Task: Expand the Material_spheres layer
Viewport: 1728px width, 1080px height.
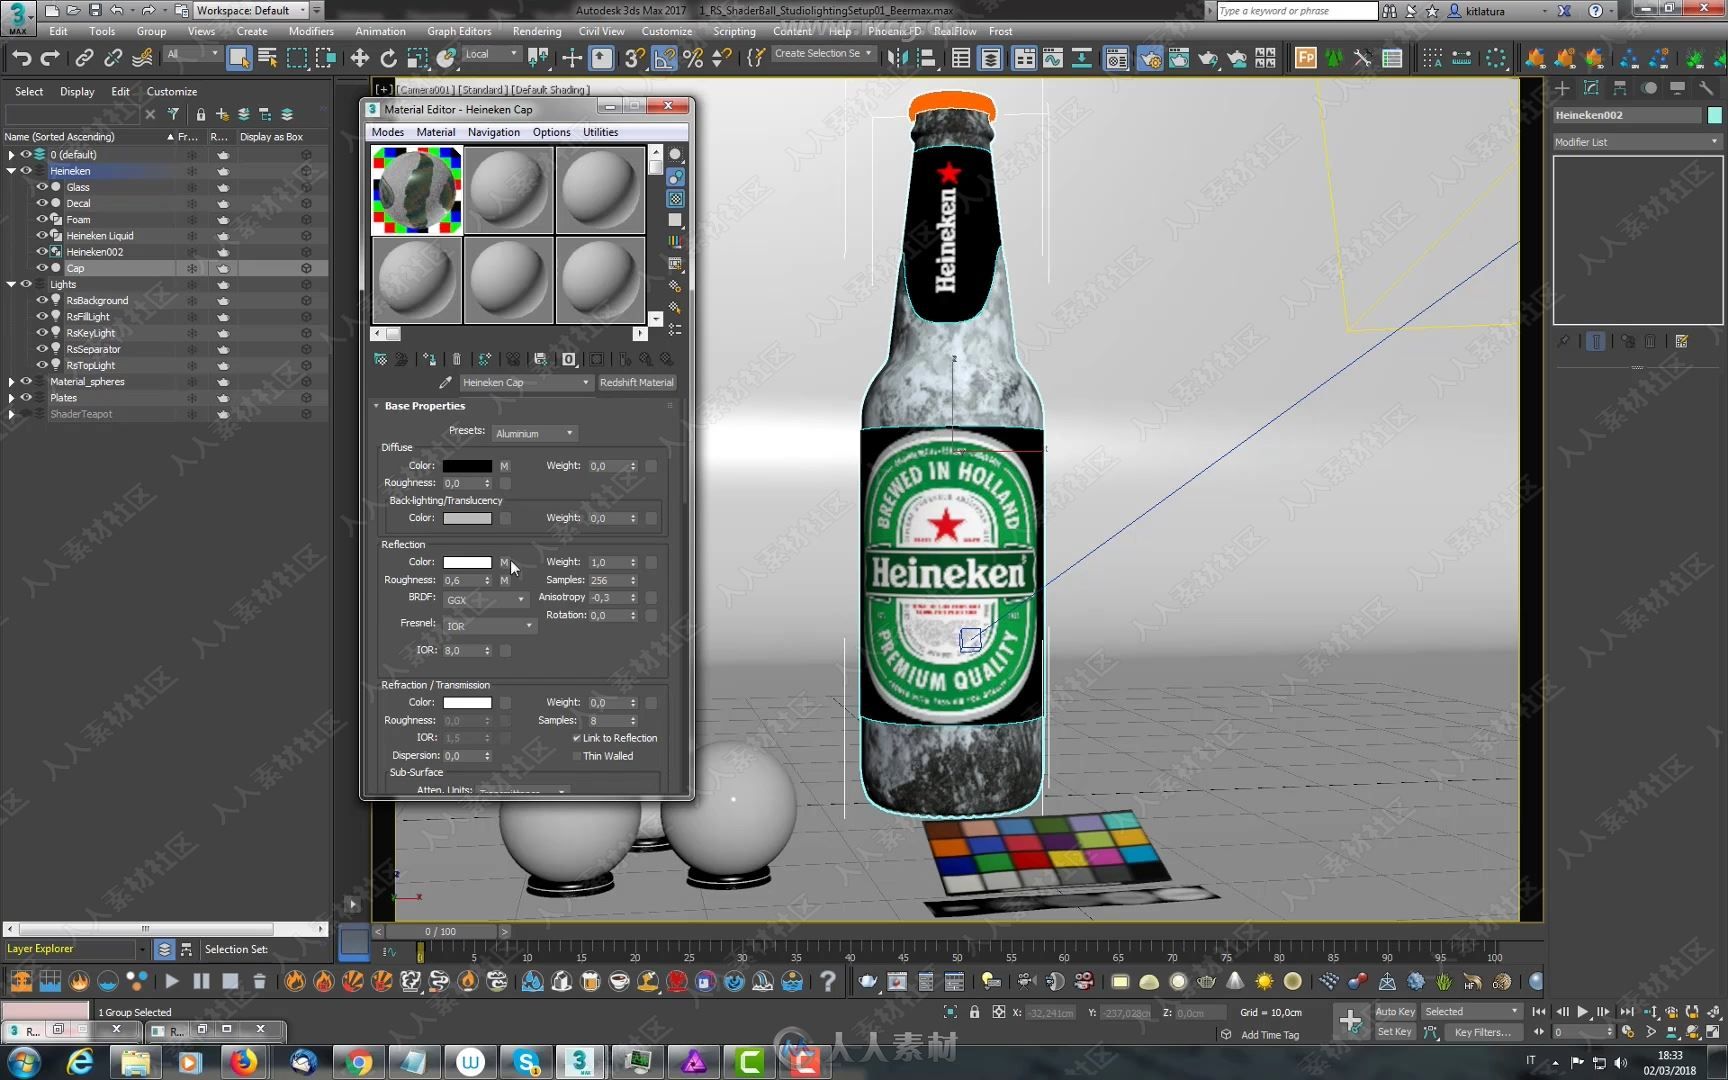Action: pyautogui.click(x=11, y=381)
